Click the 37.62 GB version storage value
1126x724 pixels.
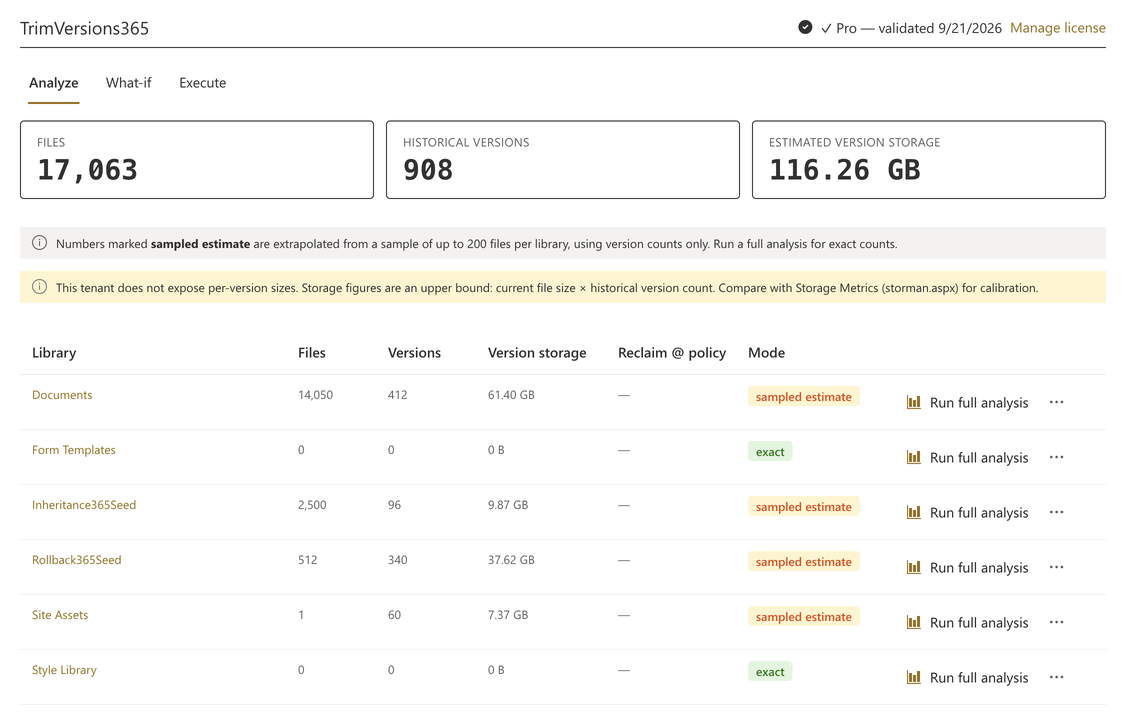[511, 560]
